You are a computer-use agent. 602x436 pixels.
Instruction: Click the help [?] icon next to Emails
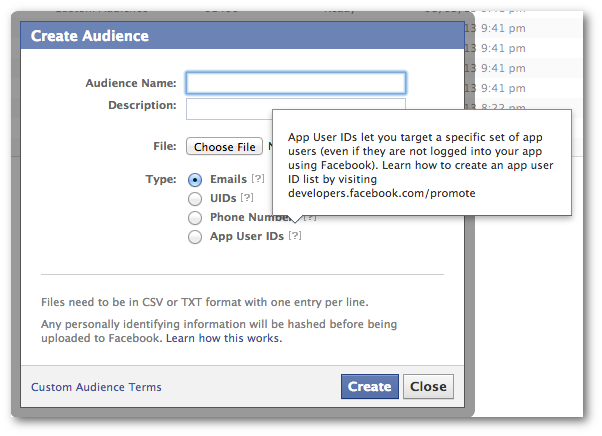coord(258,178)
